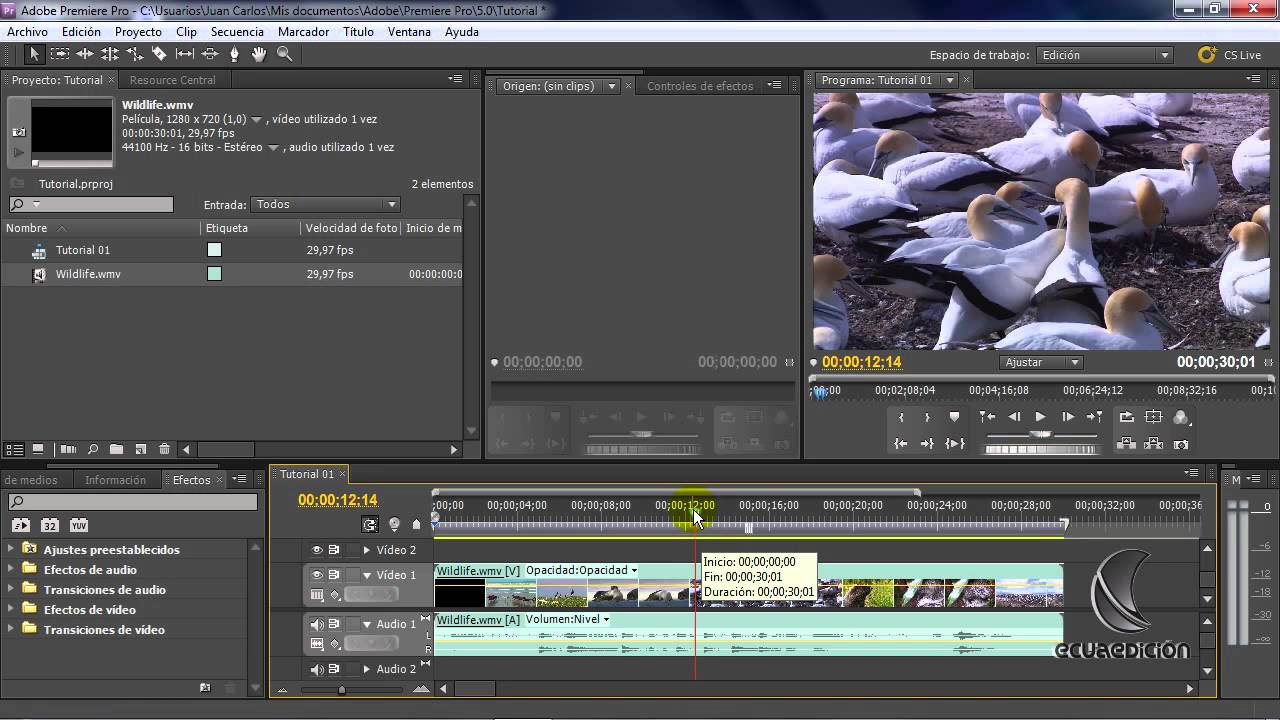Select the Pen tool in toolbar

tap(234, 55)
